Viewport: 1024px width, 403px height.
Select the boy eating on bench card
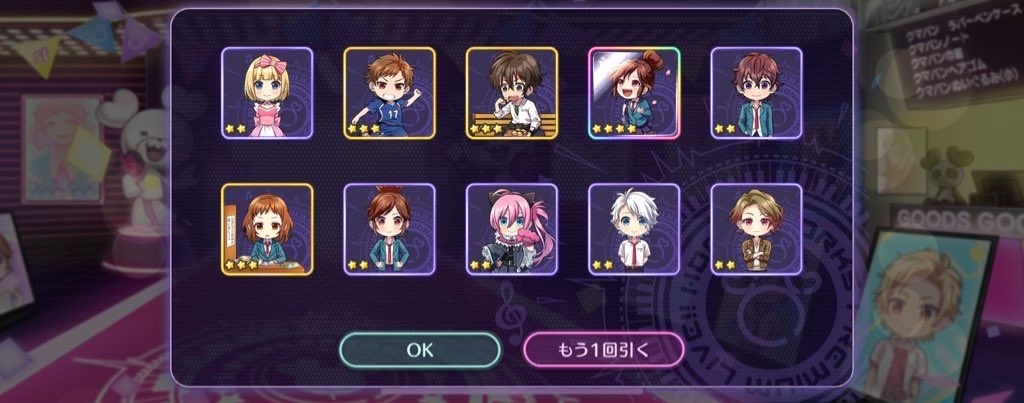512,93
